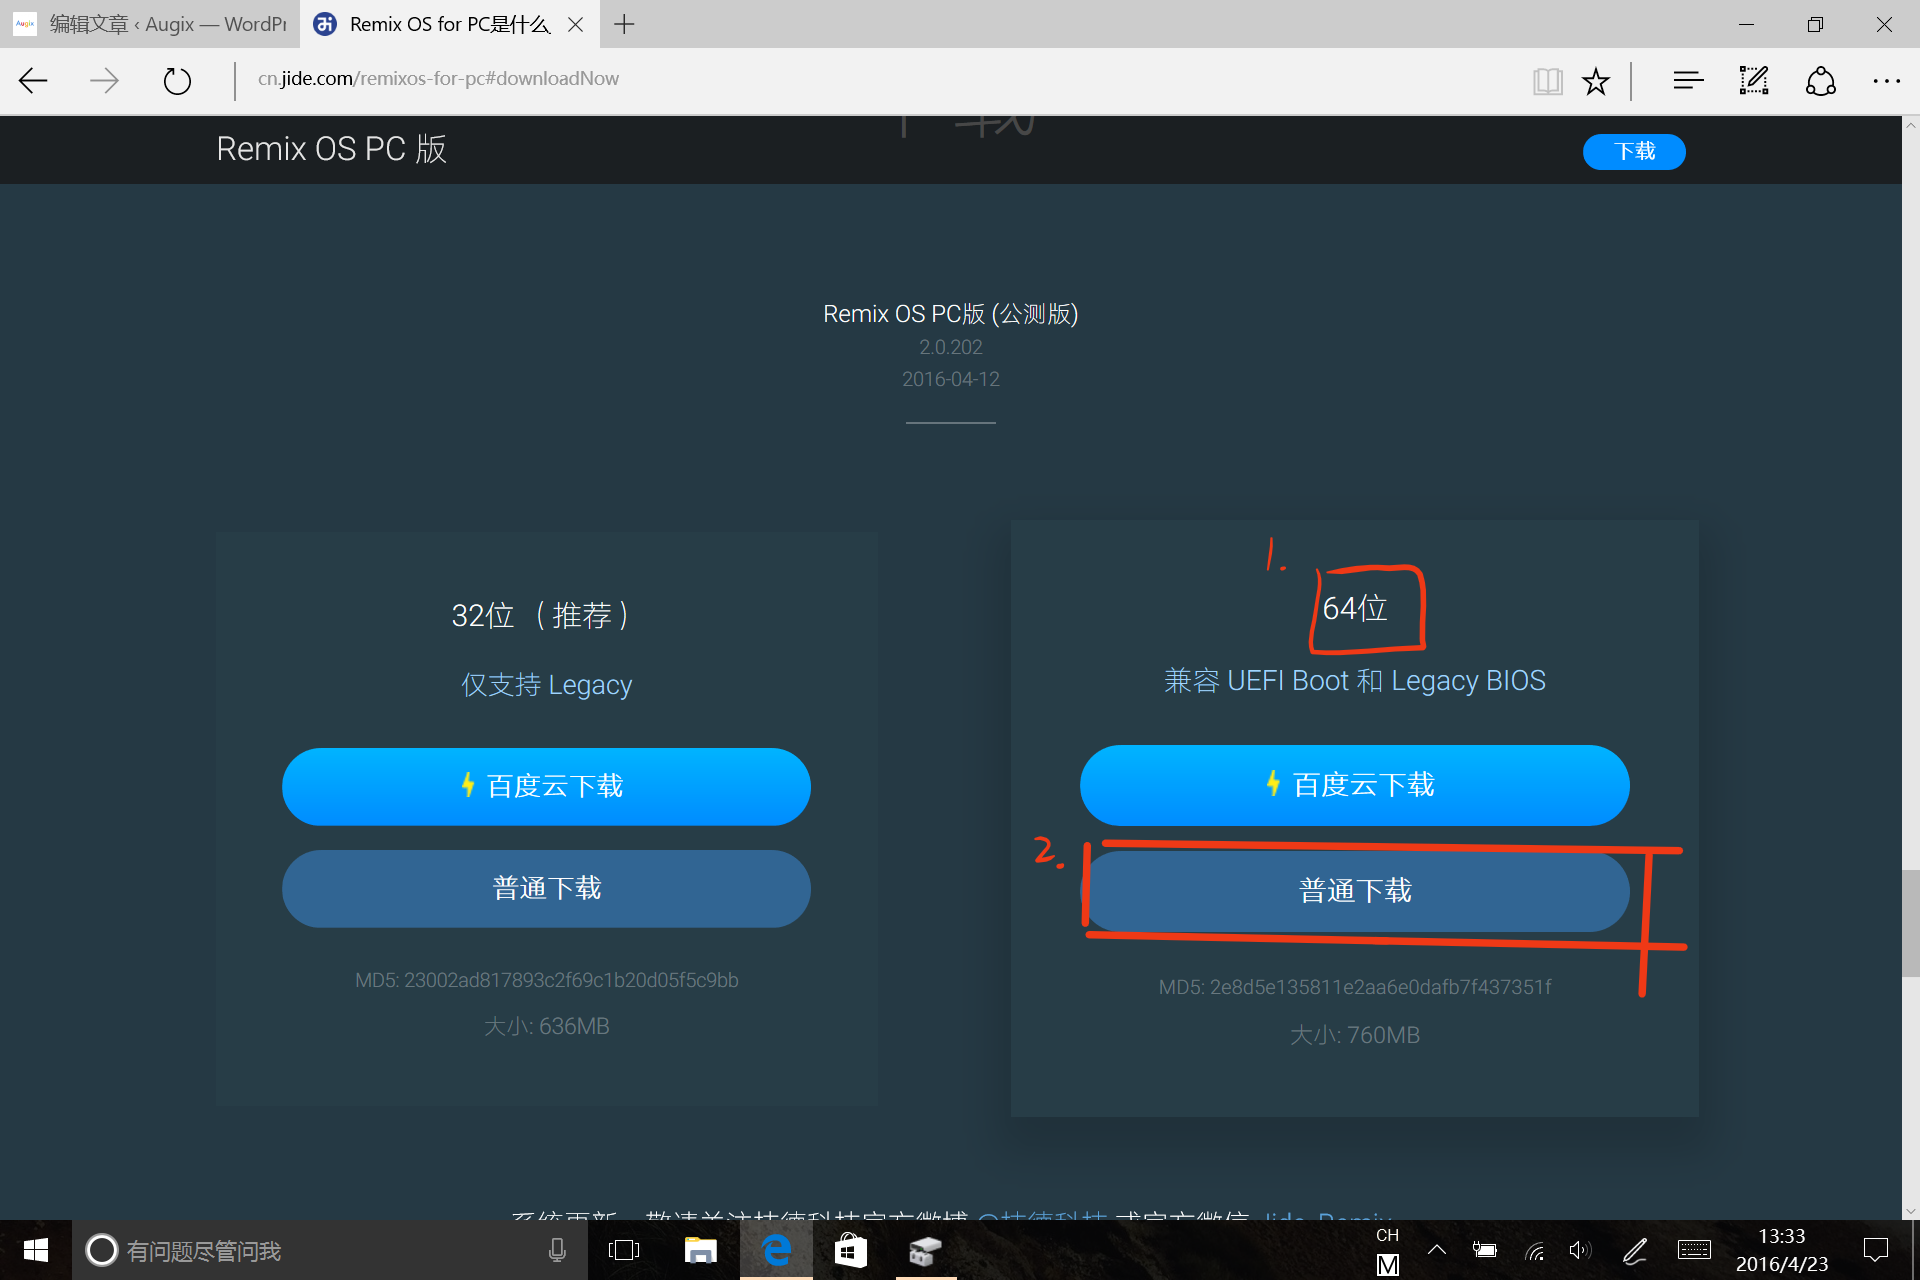Click the release date 2016-04-12 text
This screenshot has height=1280, width=1920.
951,379
